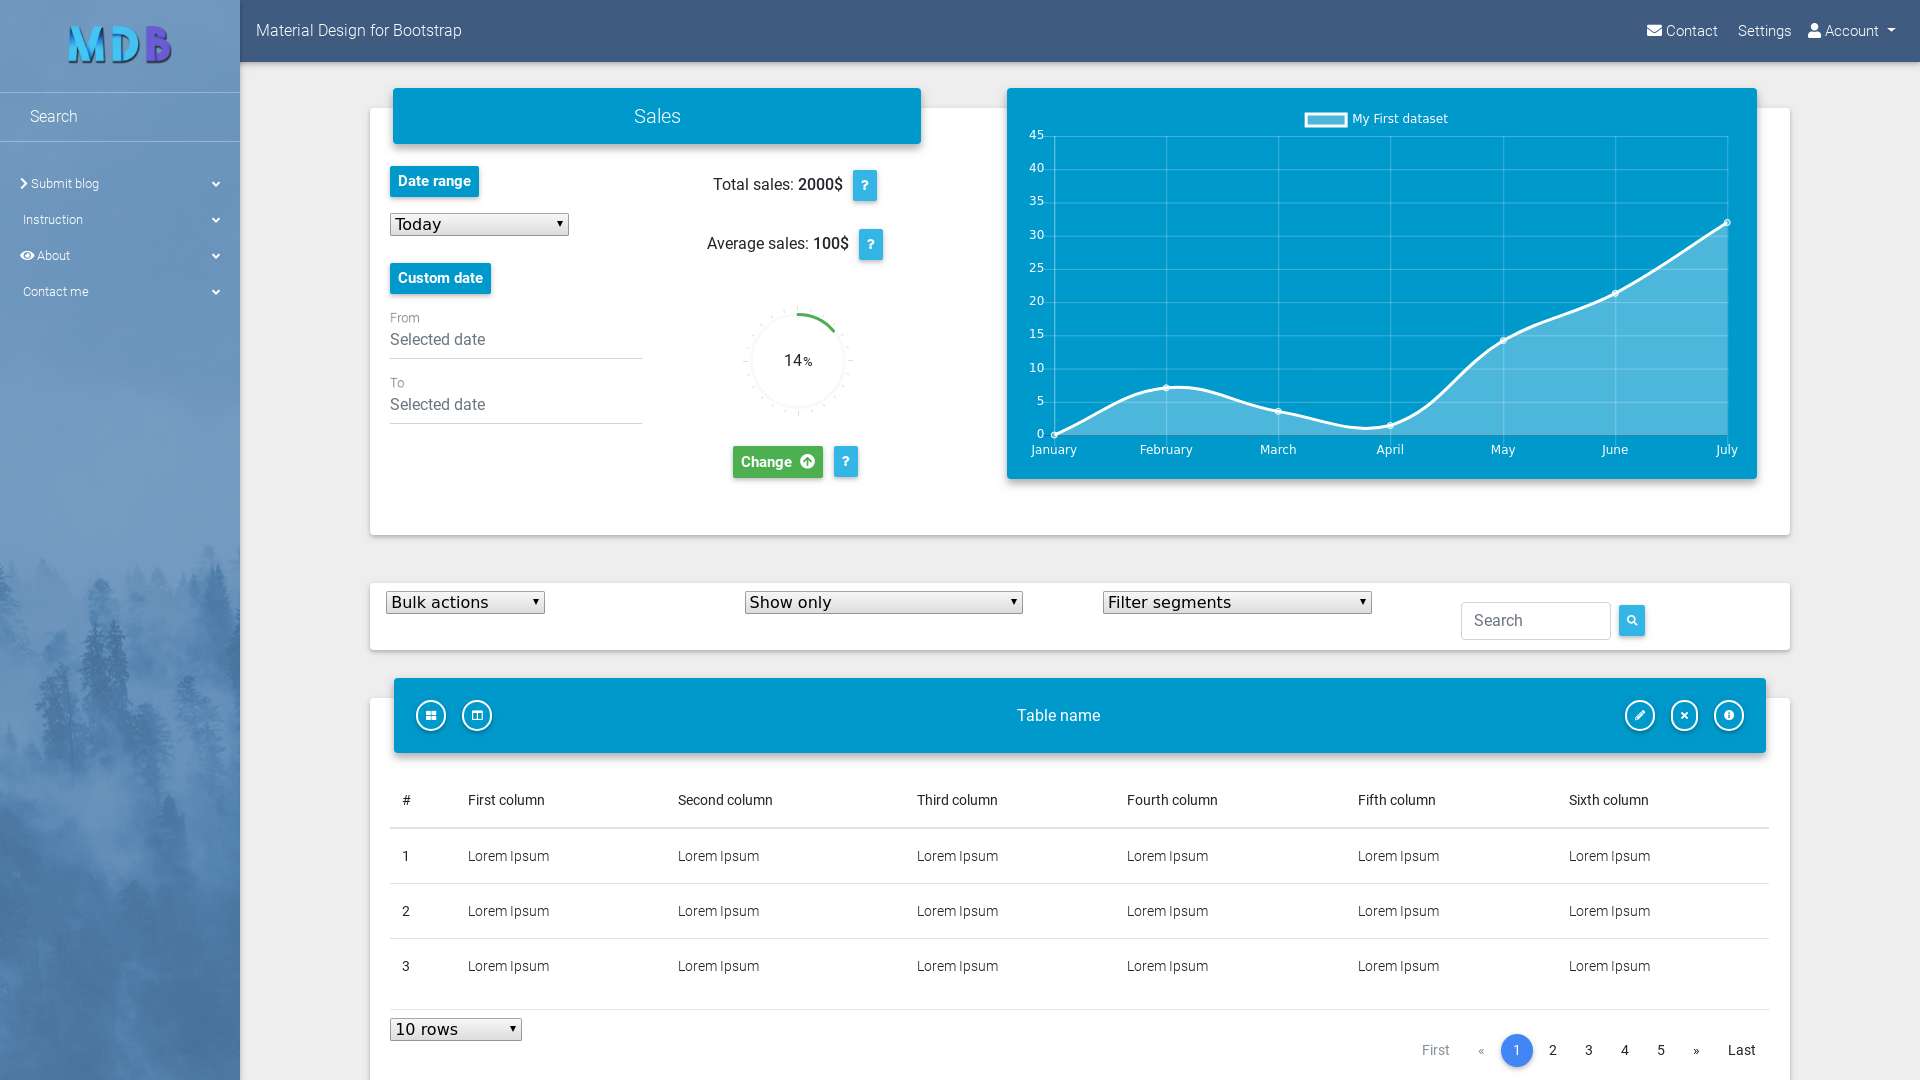Open the Bulk actions dropdown
This screenshot has height=1080, width=1920.
coord(465,603)
